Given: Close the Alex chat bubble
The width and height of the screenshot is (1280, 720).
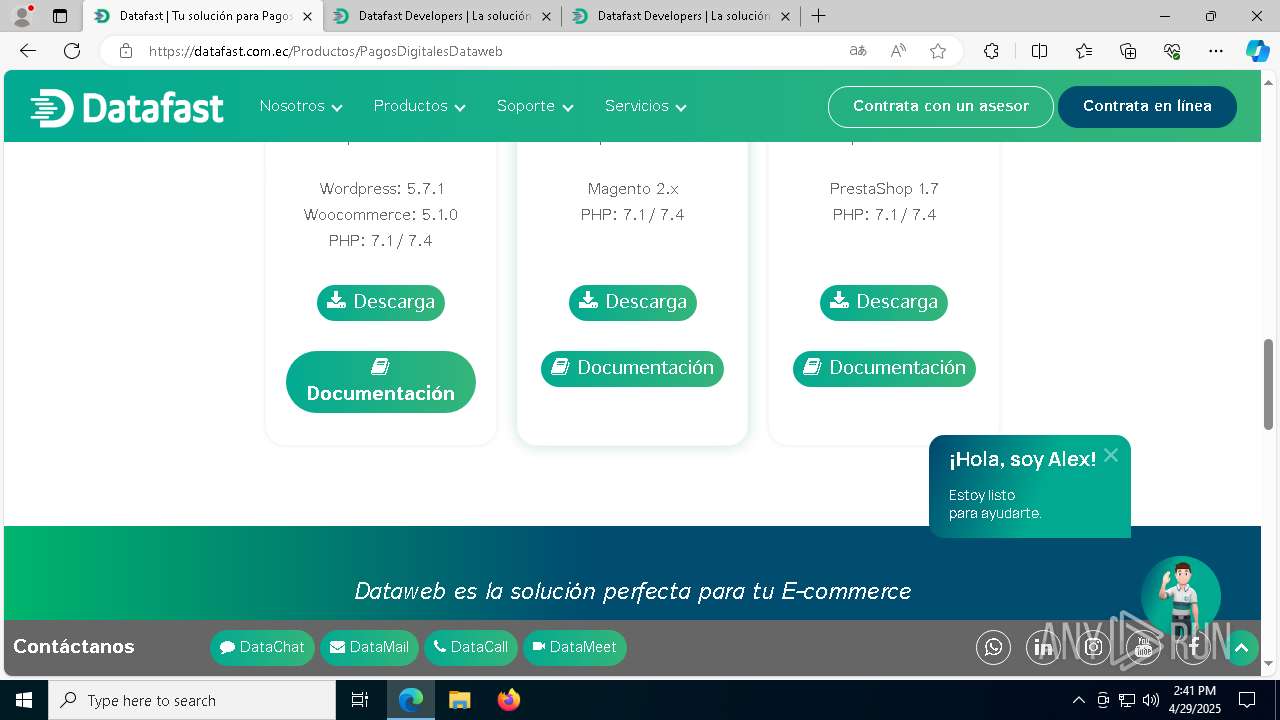Looking at the screenshot, I should [1111, 455].
